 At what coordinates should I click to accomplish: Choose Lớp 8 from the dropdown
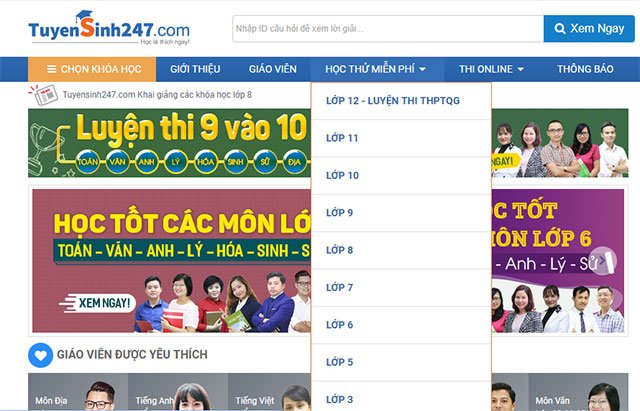(x=401, y=250)
